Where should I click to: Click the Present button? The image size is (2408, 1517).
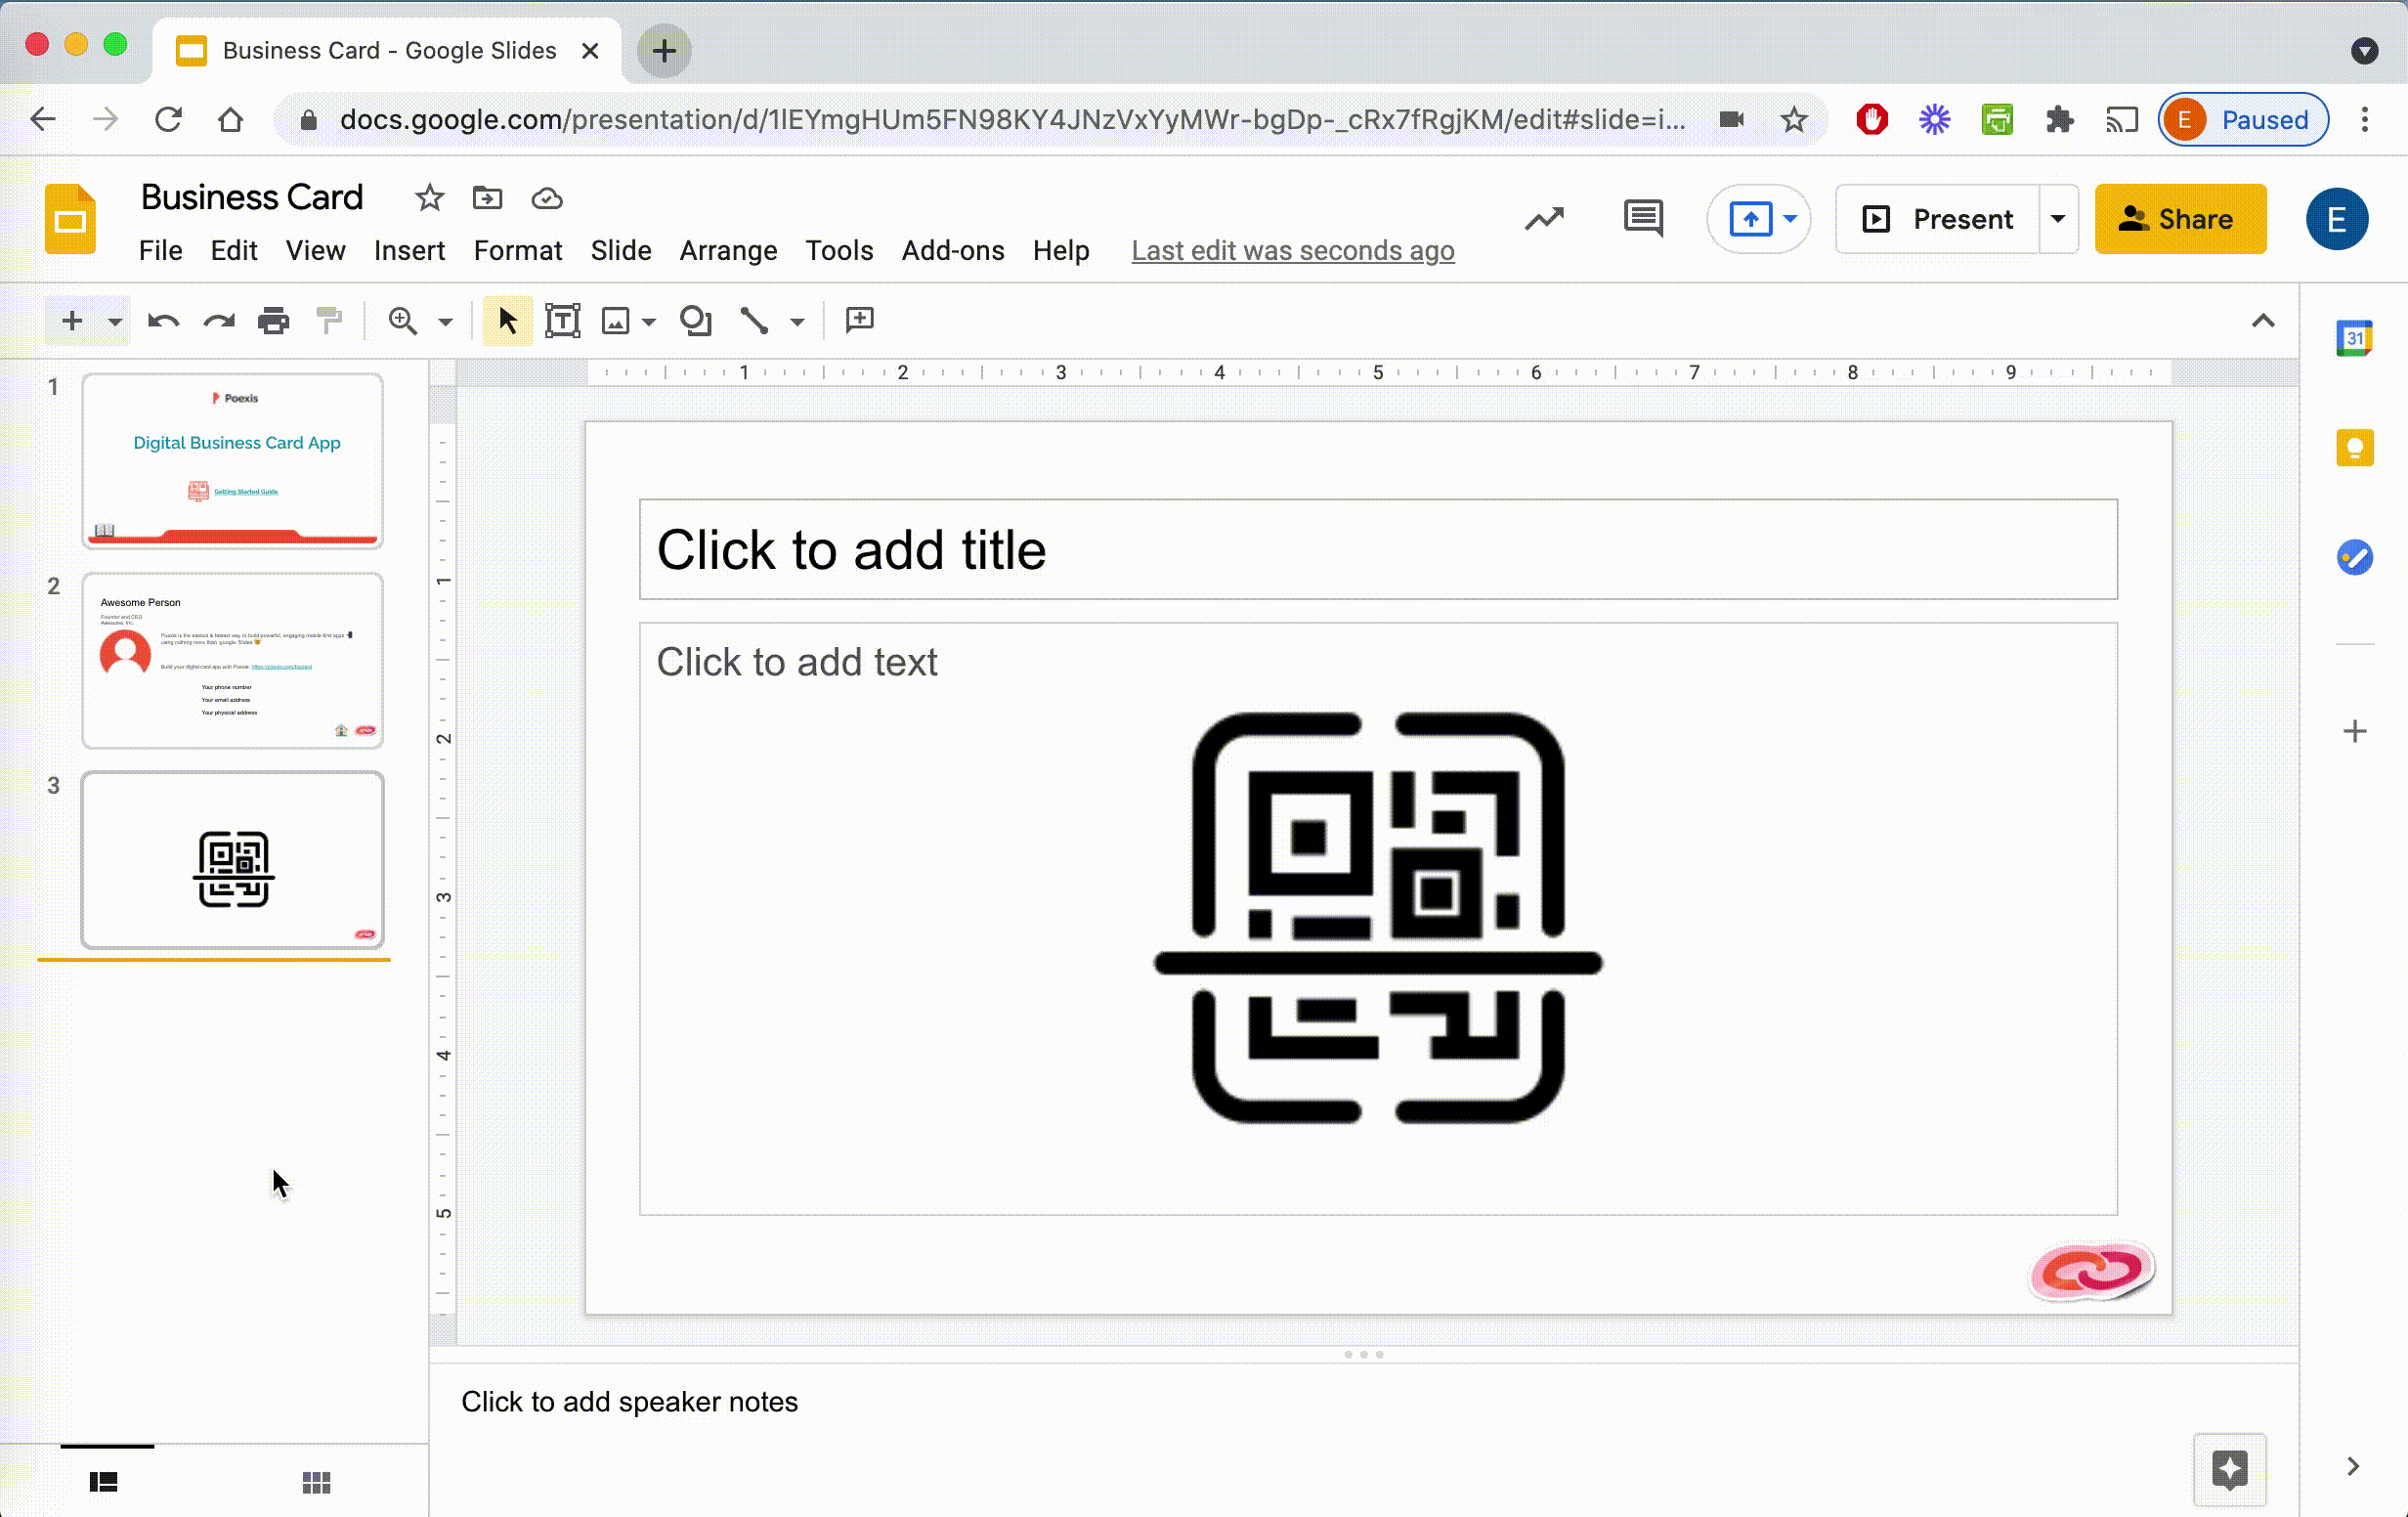(x=1938, y=219)
